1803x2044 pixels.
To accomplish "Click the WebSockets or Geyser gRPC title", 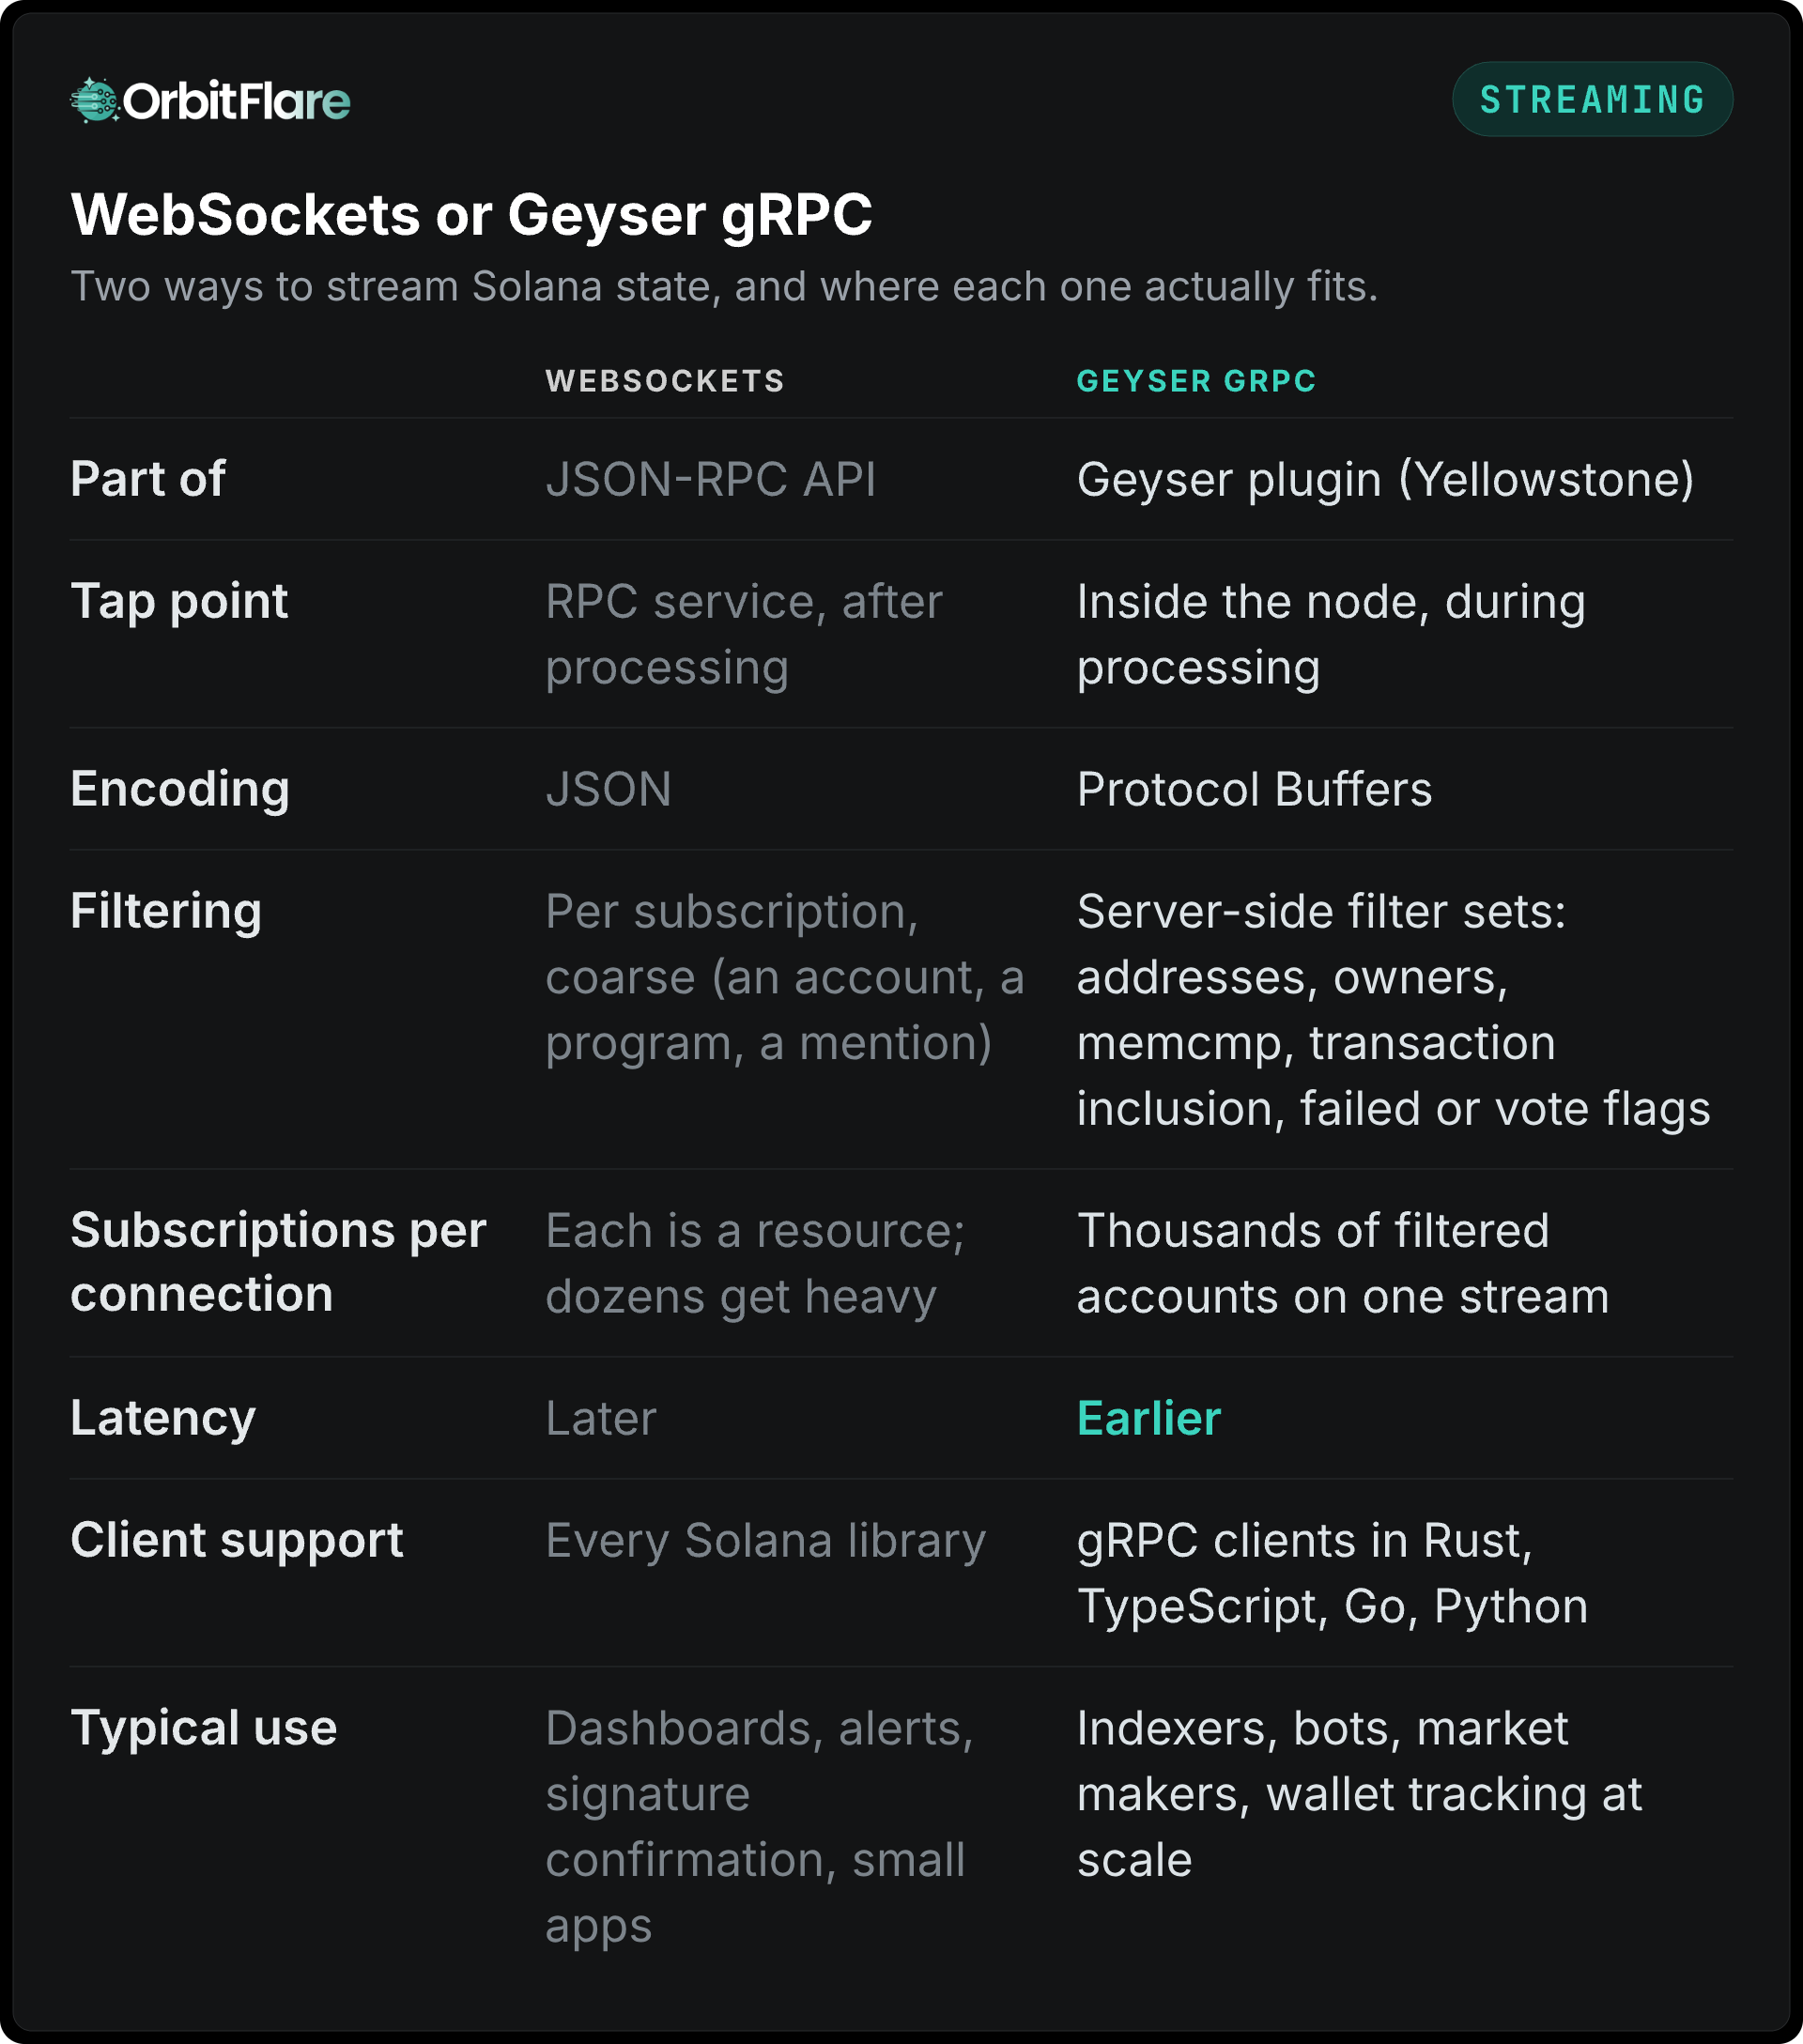I will point(472,215).
